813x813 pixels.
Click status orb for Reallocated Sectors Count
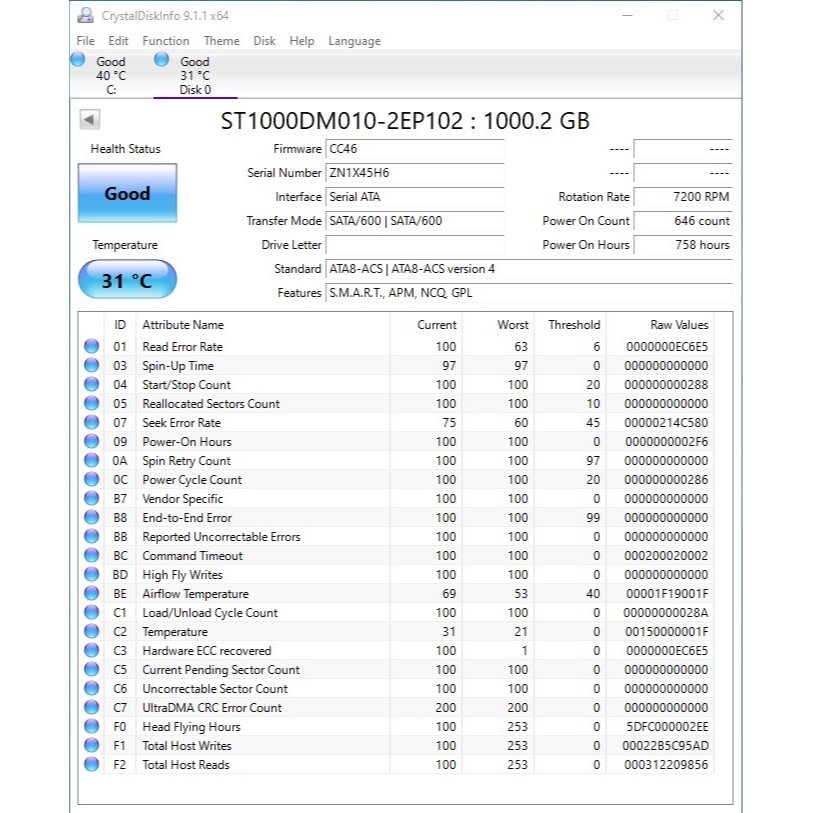click(92, 403)
